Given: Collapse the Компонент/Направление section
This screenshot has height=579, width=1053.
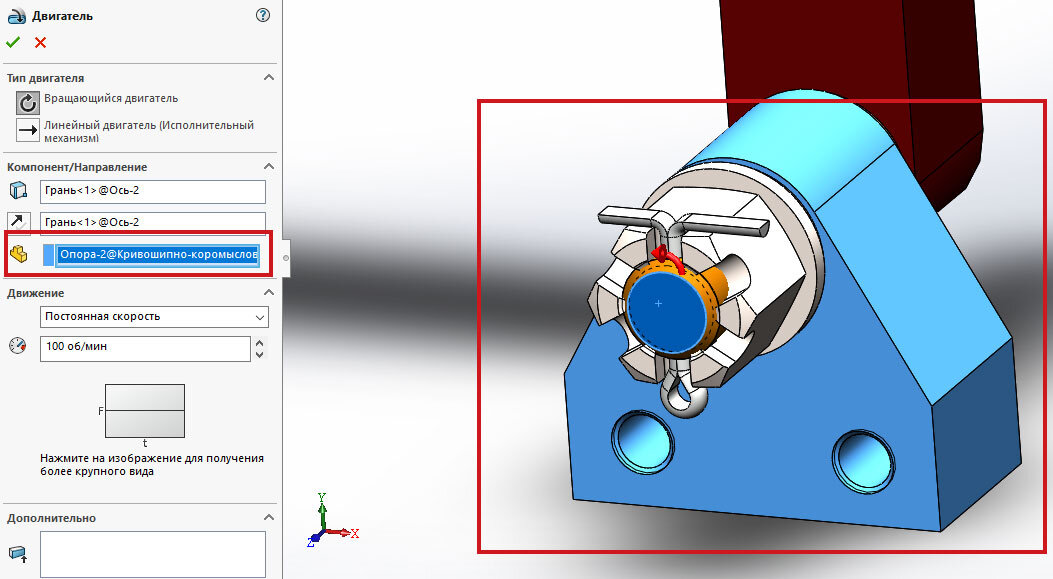Looking at the screenshot, I should pos(268,166).
